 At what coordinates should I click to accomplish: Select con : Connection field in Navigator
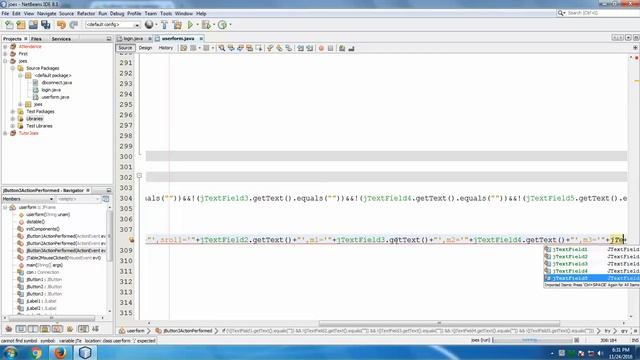[x=43, y=272]
